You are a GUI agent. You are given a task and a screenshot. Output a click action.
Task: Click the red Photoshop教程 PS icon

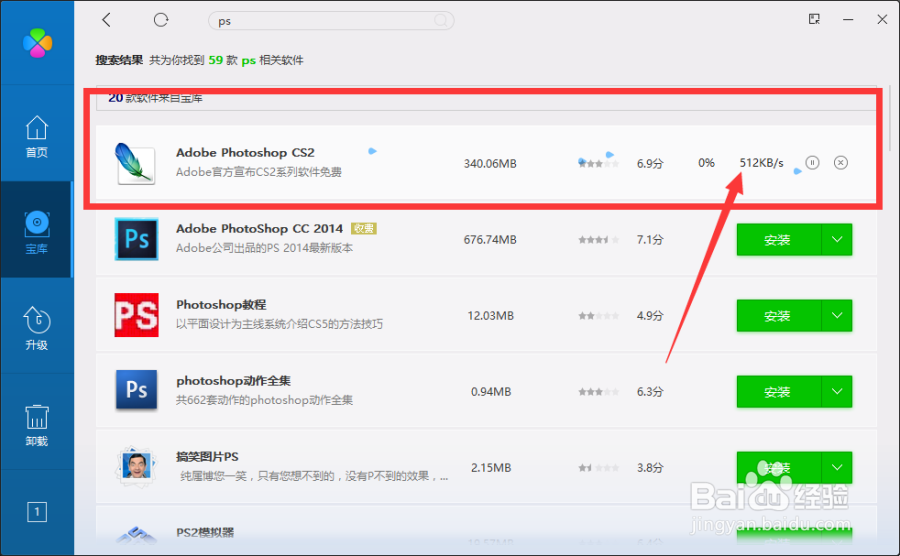137,315
